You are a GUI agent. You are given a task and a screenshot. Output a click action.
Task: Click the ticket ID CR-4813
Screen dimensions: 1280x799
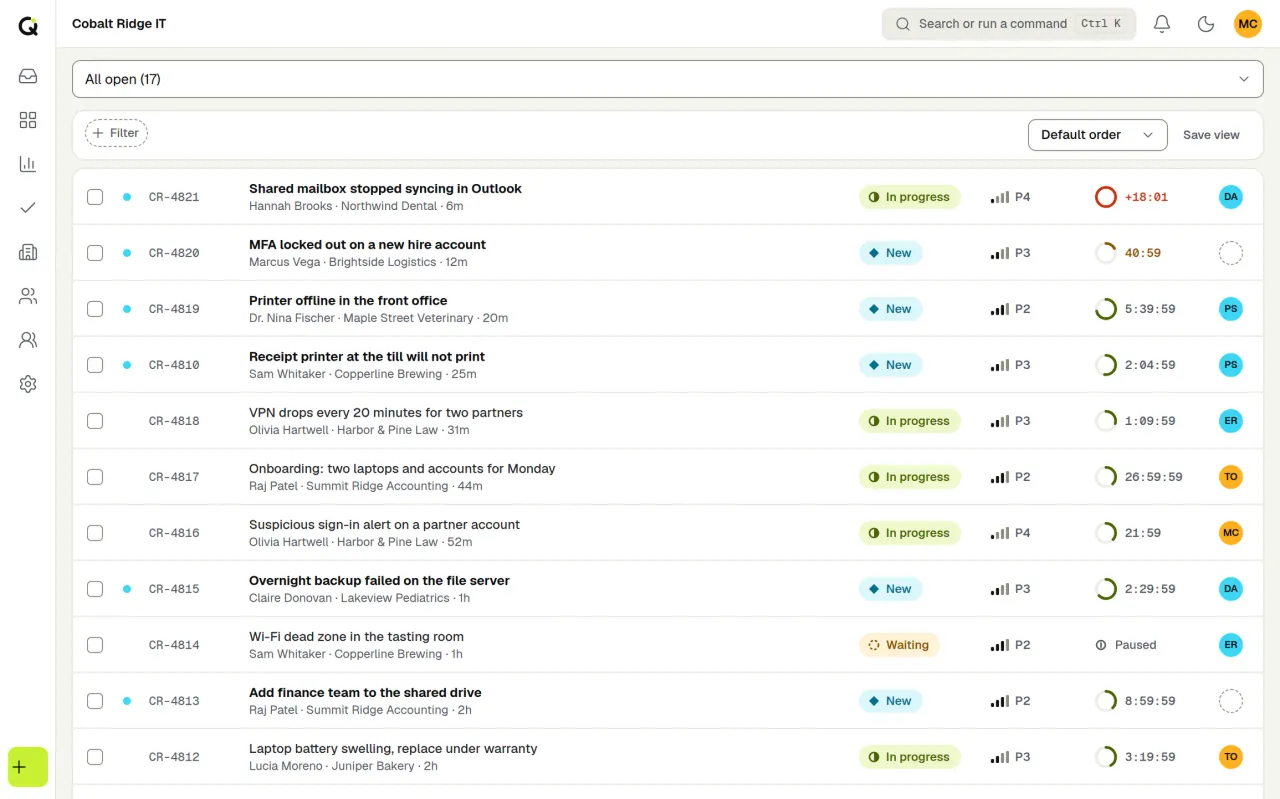tap(174, 701)
